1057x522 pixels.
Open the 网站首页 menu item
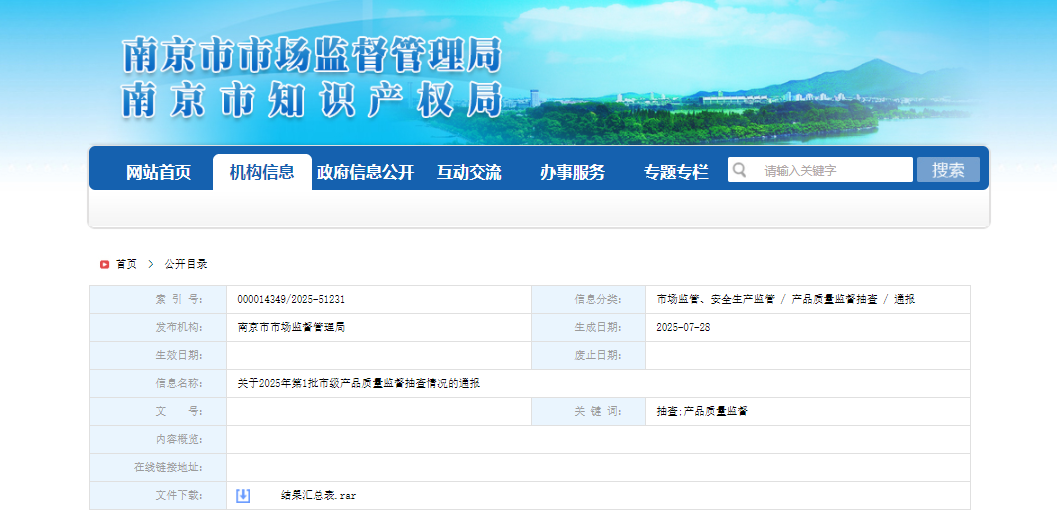click(x=158, y=172)
